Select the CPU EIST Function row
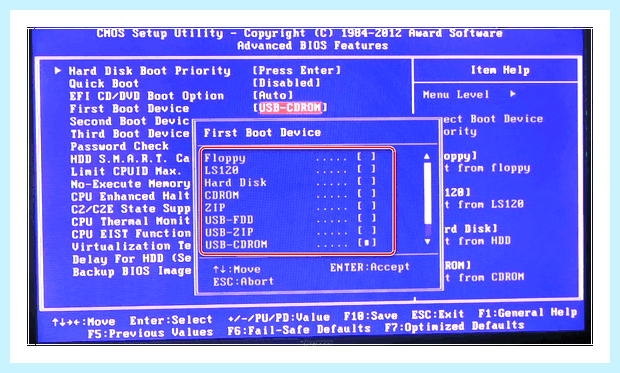 (x=131, y=234)
